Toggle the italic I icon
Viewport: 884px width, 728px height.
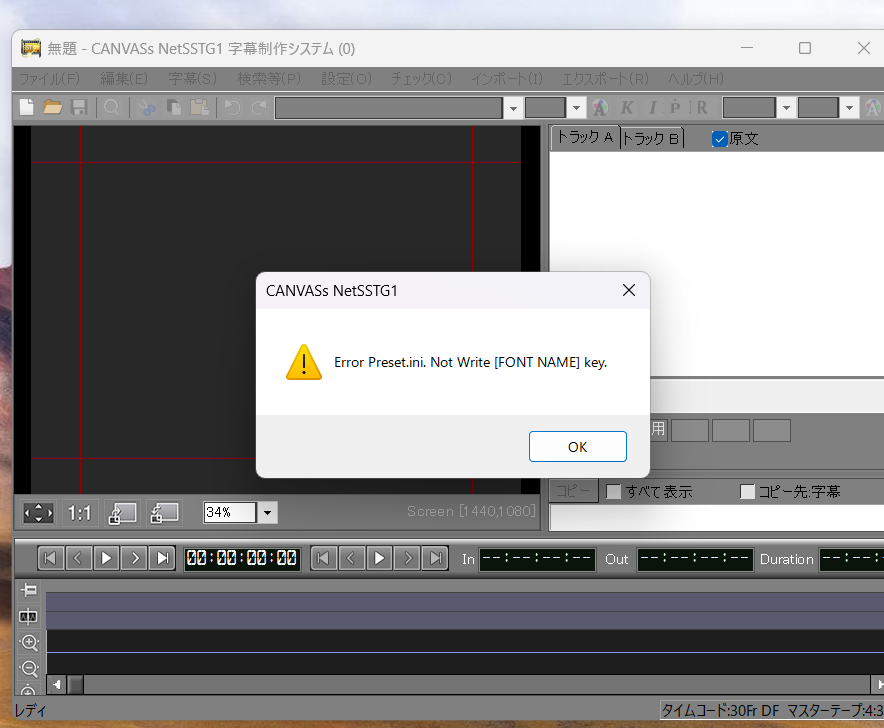tap(653, 107)
